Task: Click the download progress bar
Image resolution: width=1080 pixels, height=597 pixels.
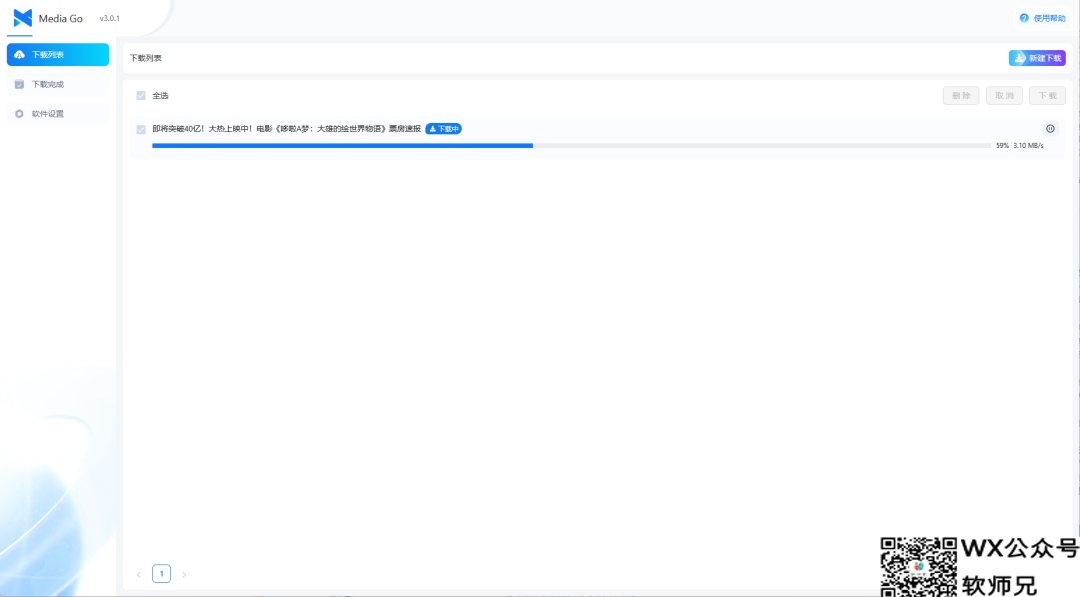Action: [571, 145]
